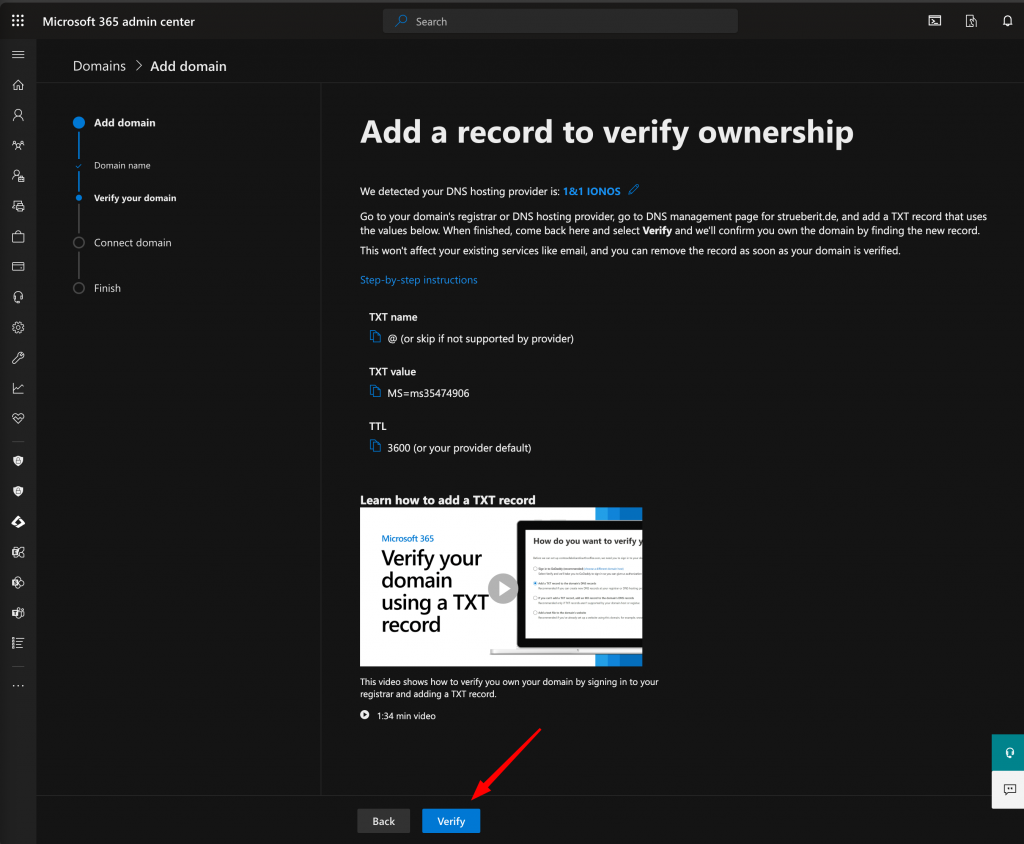Open Cloud Shell terminal icon in header
Viewport: 1024px width, 844px height.
pyautogui.click(x=934, y=21)
